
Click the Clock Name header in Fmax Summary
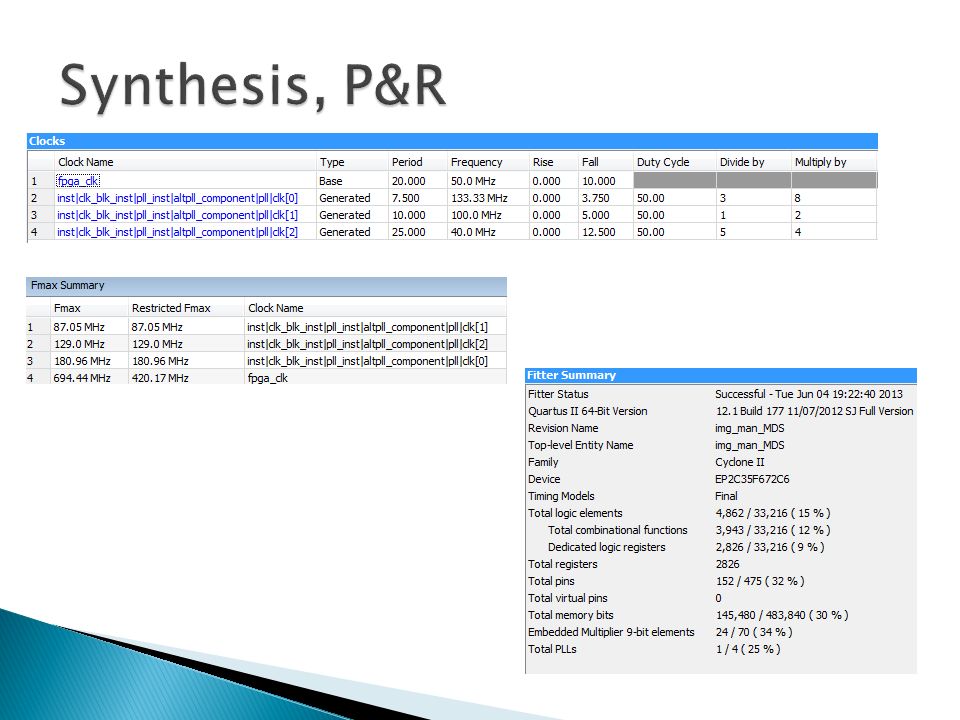click(276, 309)
